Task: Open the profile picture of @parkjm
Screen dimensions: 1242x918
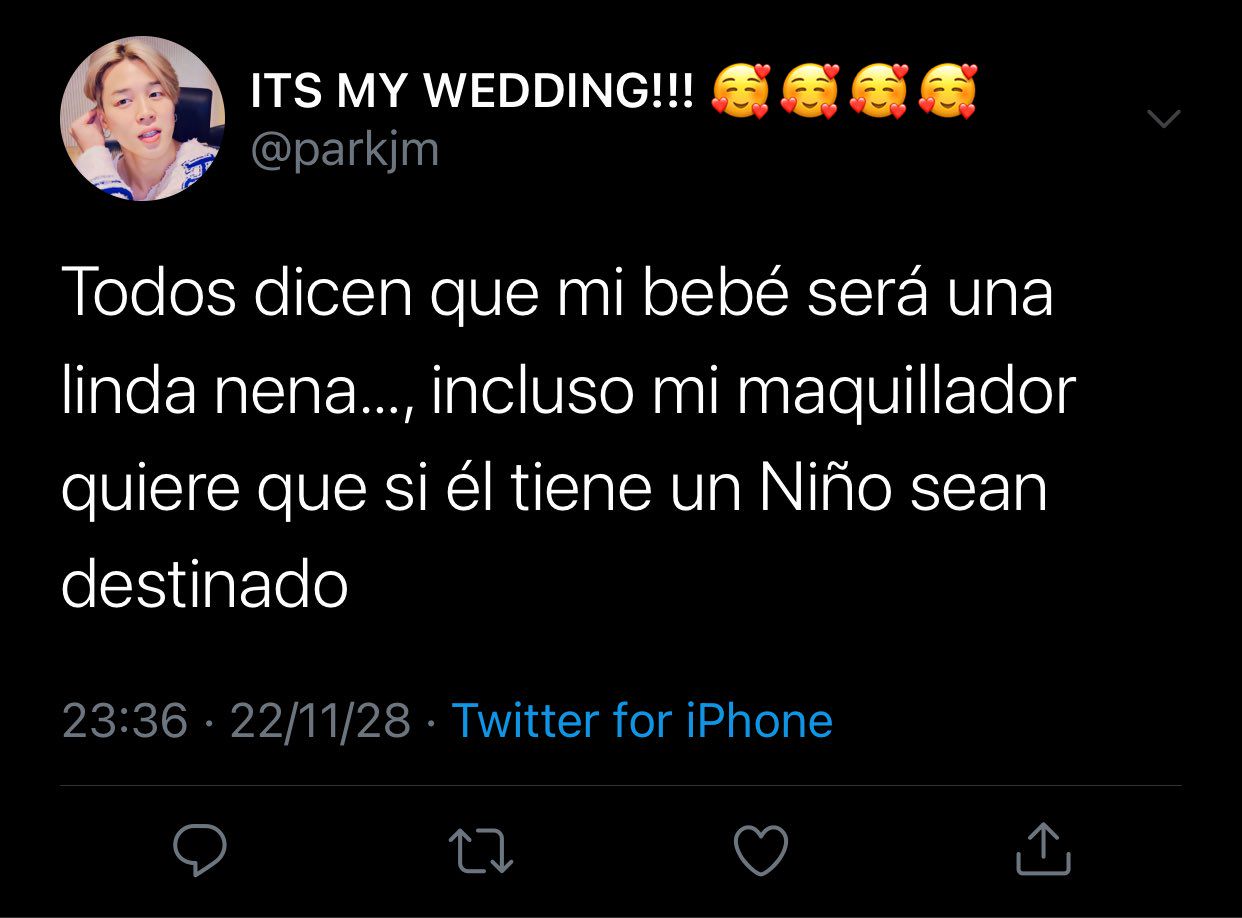Action: pyautogui.click(x=143, y=118)
